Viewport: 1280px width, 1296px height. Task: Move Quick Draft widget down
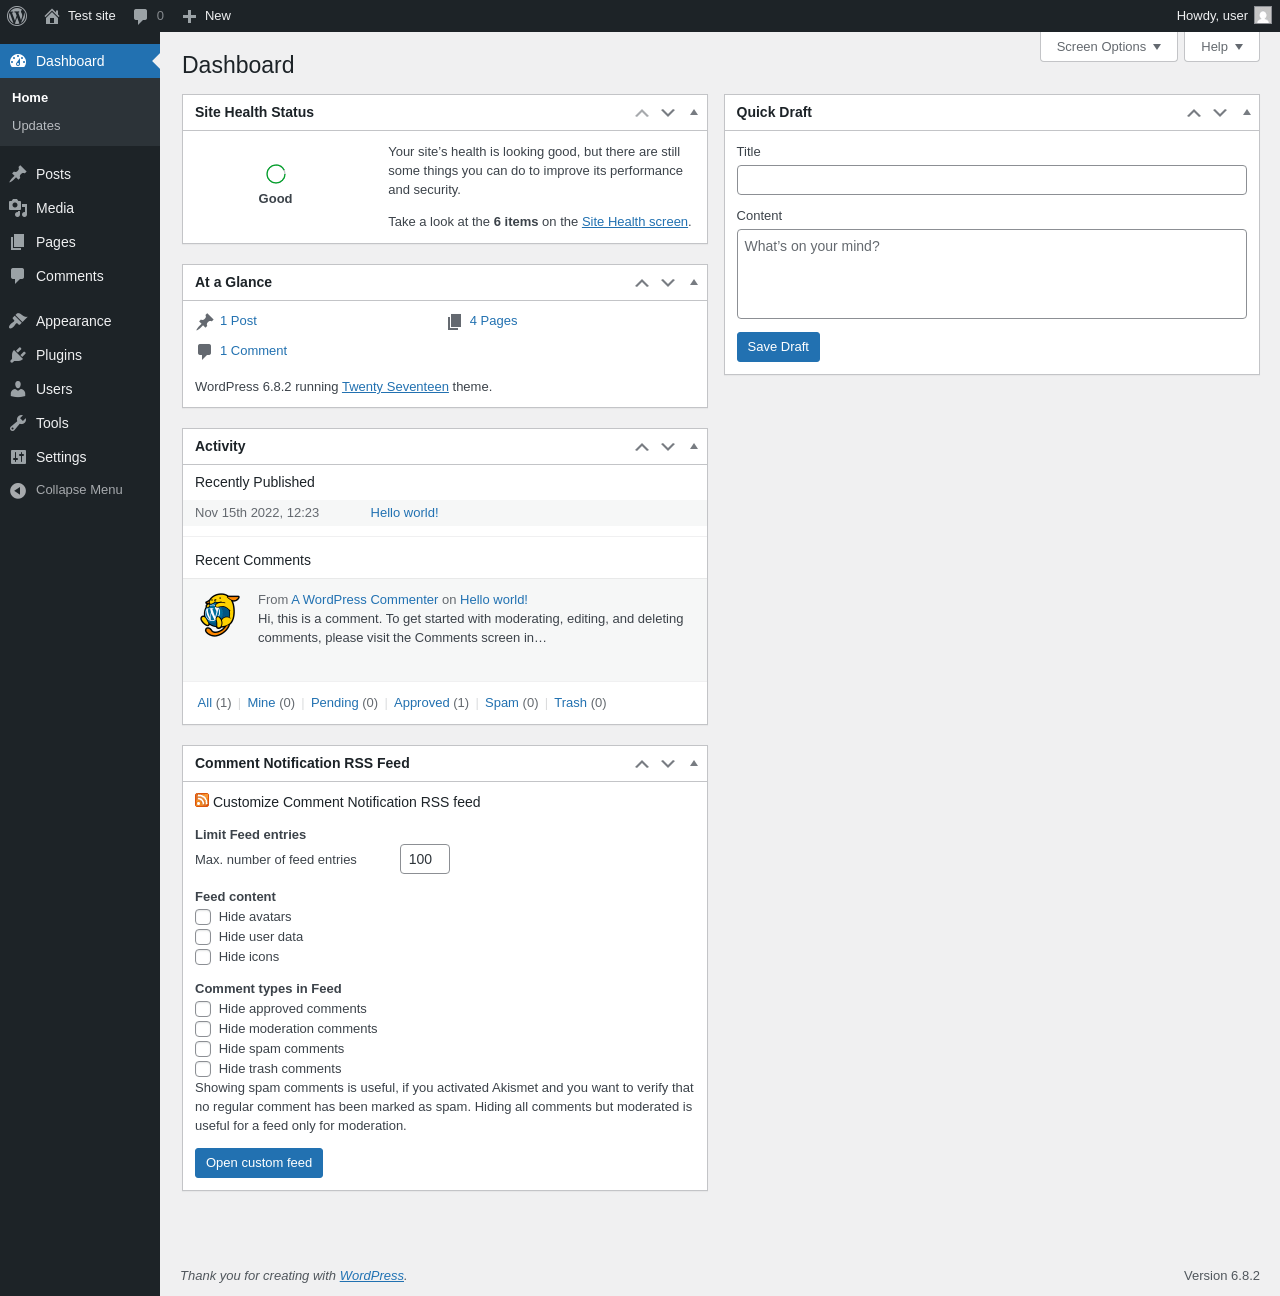(x=1220, y=113)
